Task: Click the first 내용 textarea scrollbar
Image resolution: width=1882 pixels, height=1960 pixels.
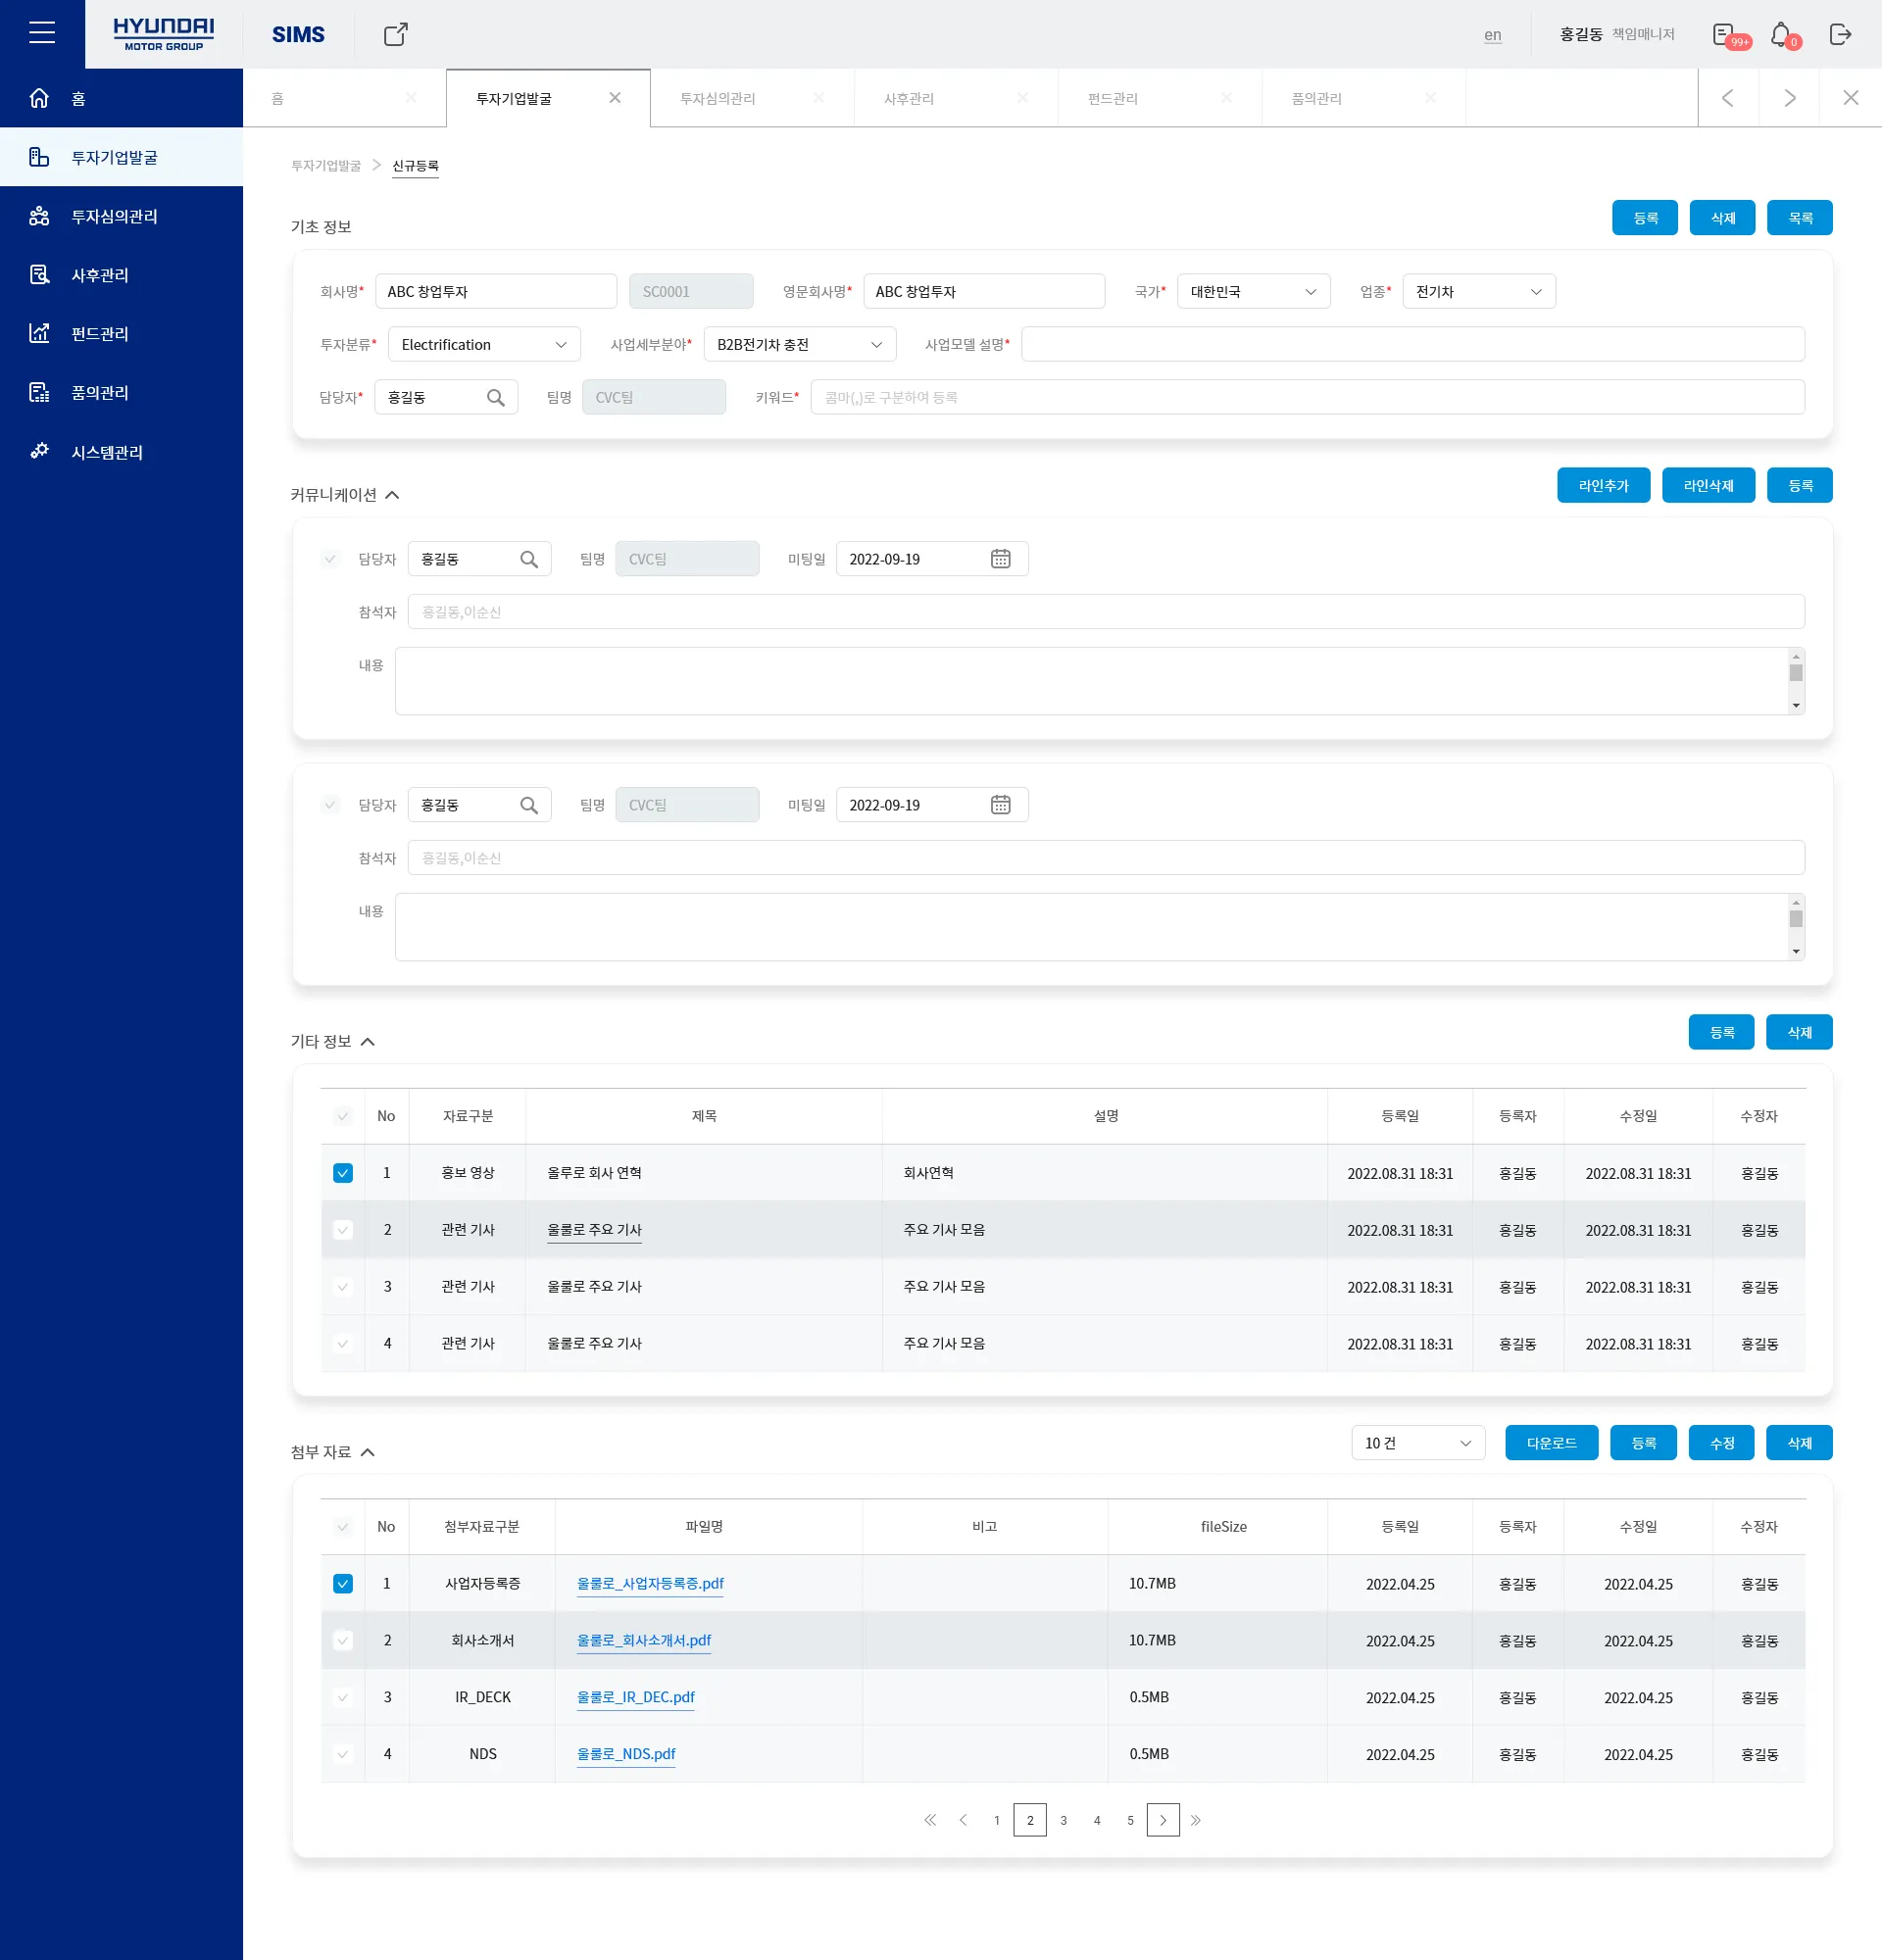Action: point(1796,681)
